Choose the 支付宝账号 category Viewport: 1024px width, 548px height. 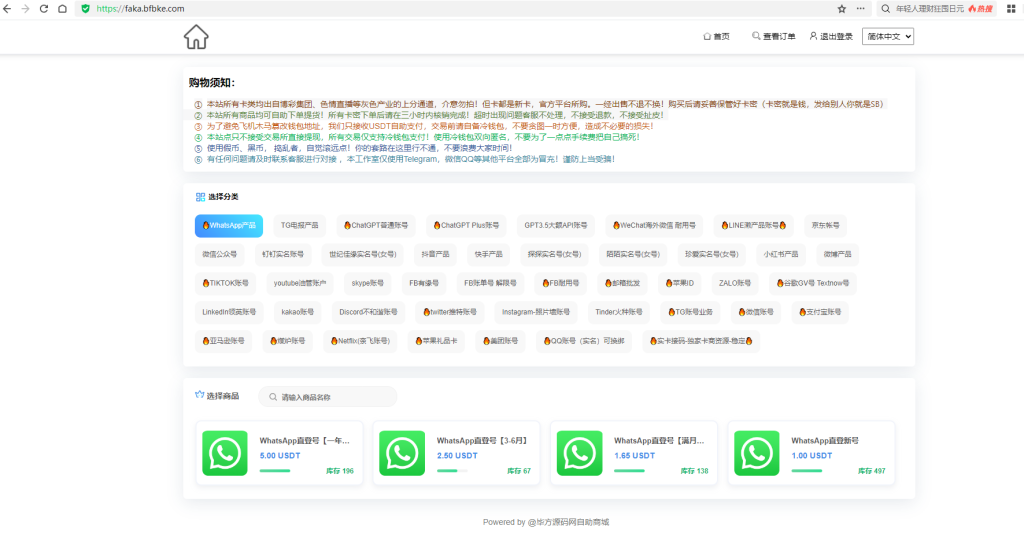pos(820,312)
